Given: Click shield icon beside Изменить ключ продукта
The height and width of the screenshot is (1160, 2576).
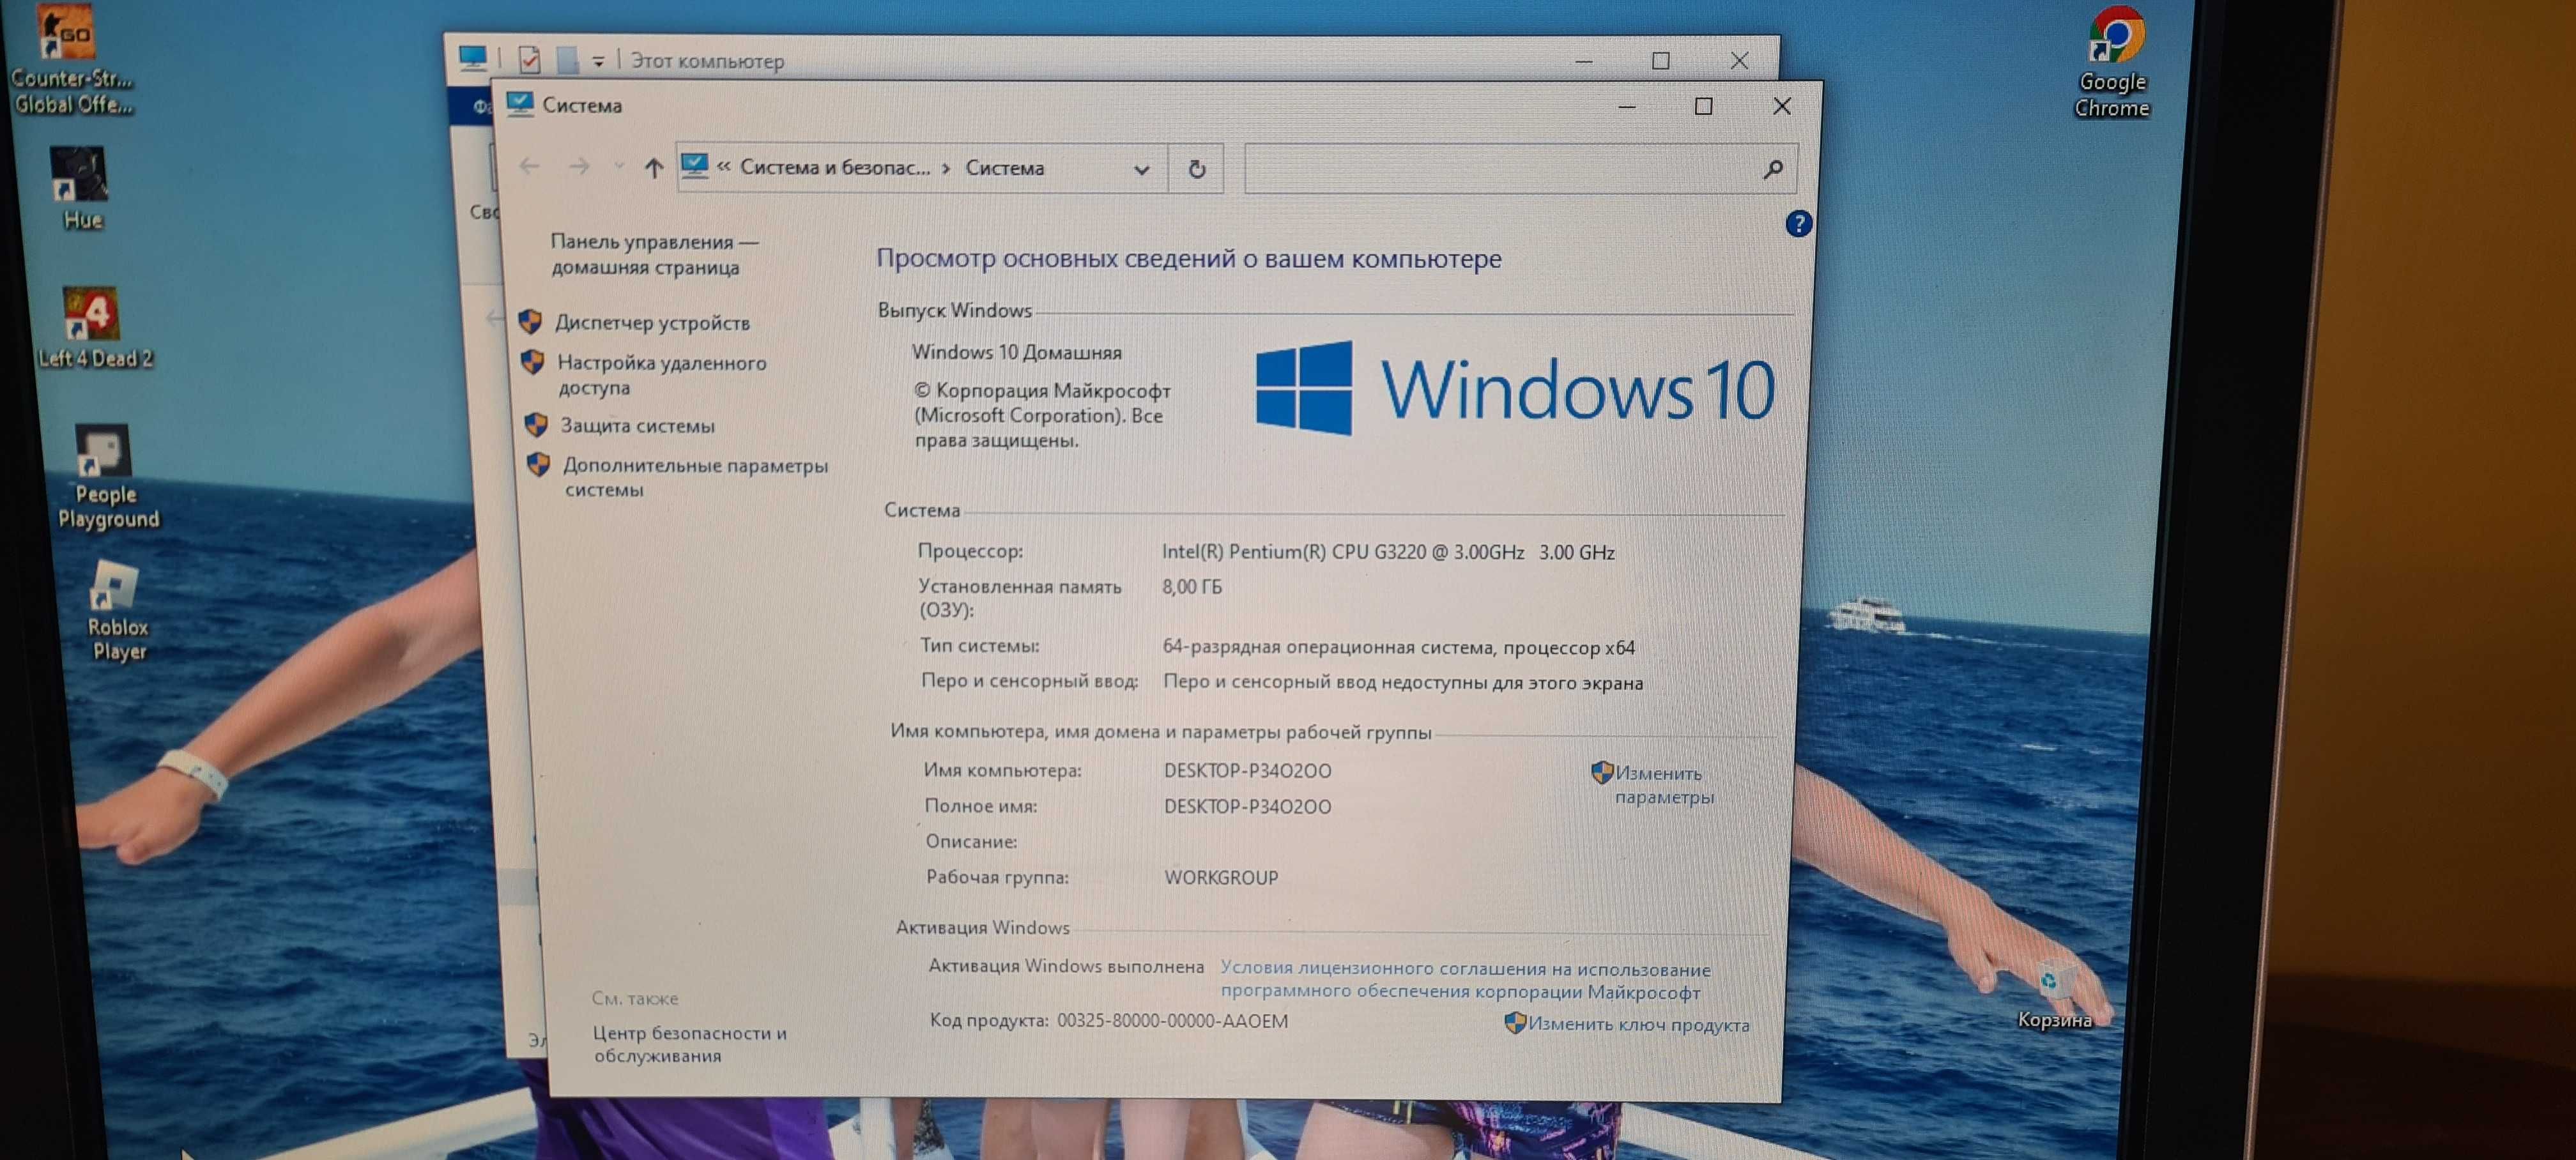Looking at the screenshot, I should [1515, 1022].
